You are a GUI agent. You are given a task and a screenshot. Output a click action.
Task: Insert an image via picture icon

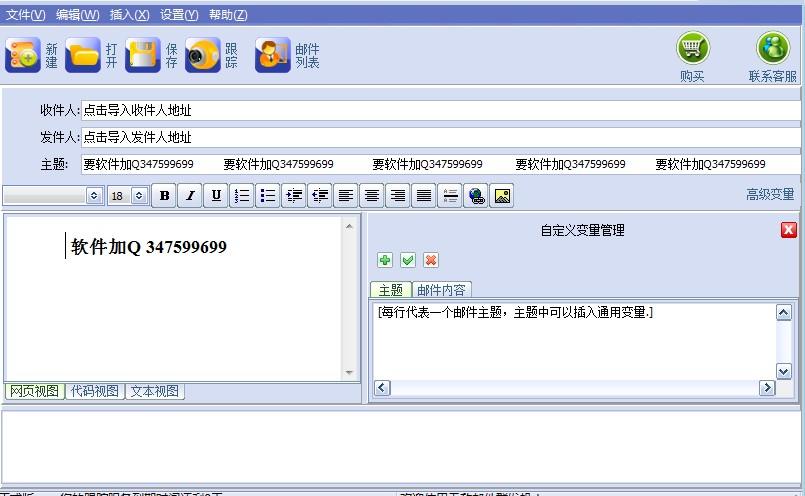click(502, 196)
